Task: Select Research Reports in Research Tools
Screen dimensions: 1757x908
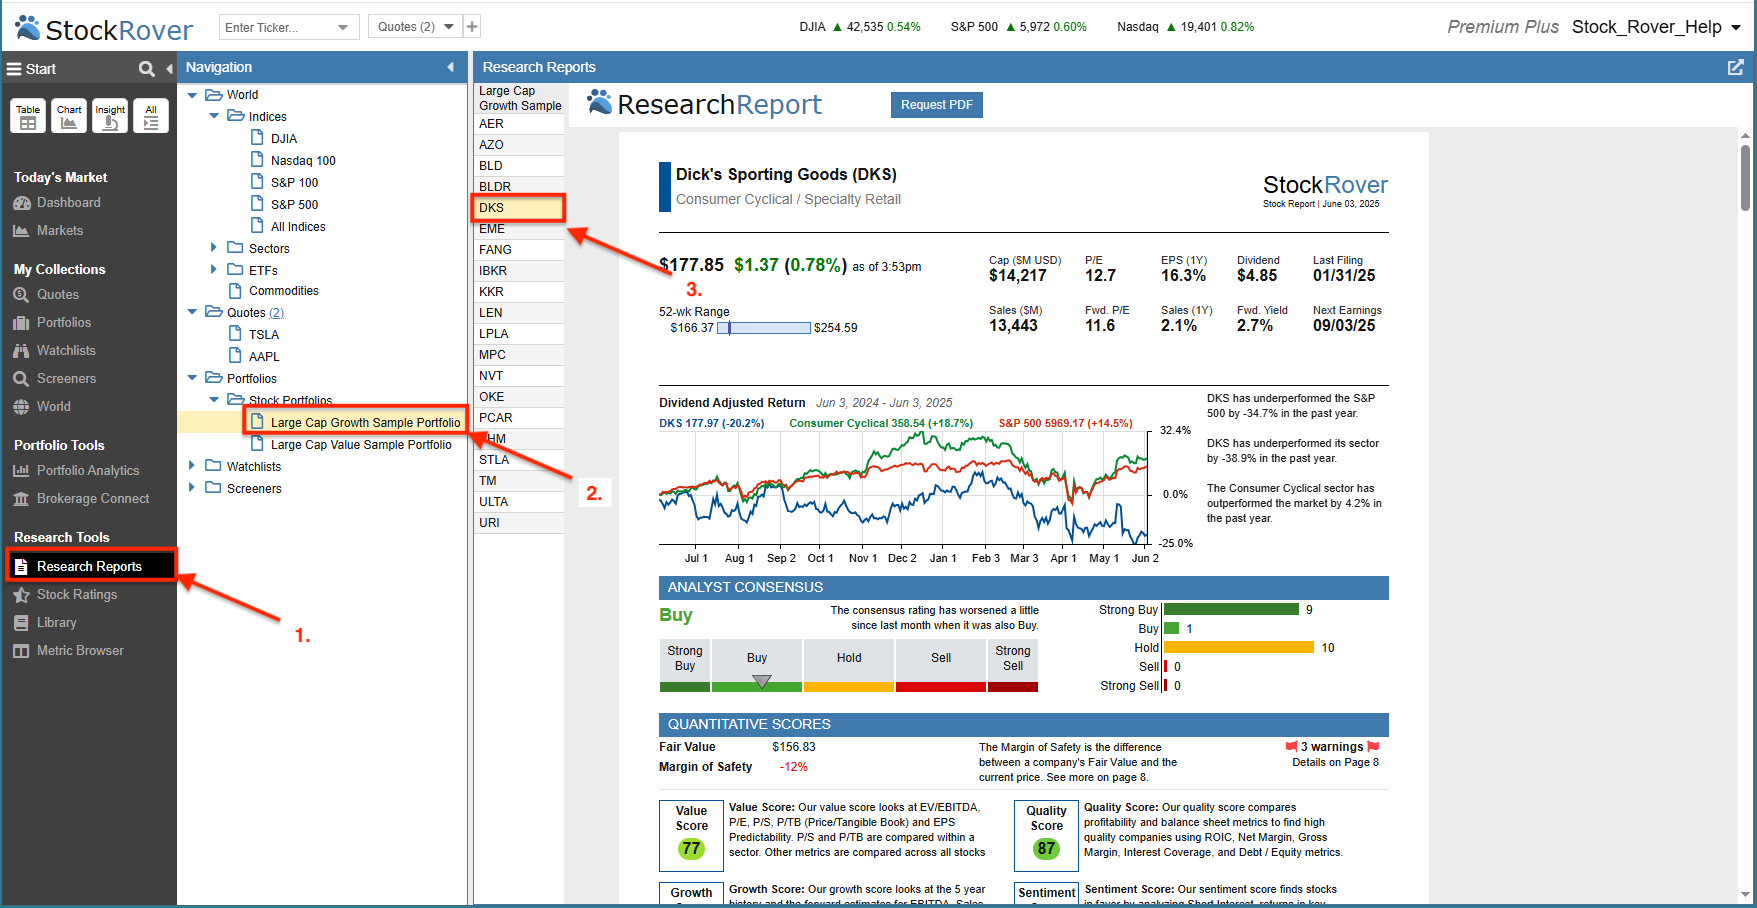Action: [x=91, y=566]
